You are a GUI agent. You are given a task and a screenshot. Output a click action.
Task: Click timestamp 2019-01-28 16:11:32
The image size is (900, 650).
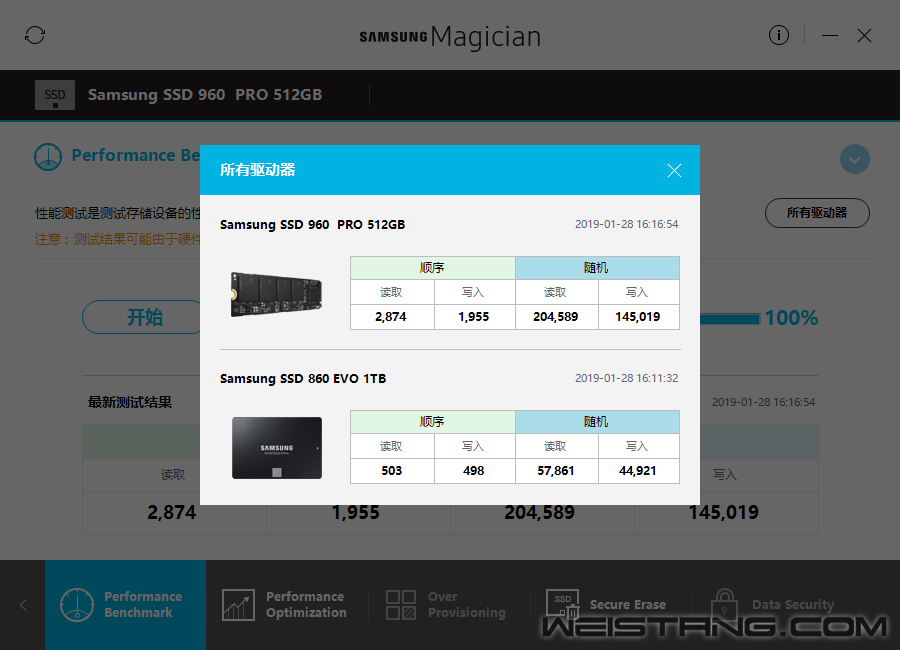[627, 378]
